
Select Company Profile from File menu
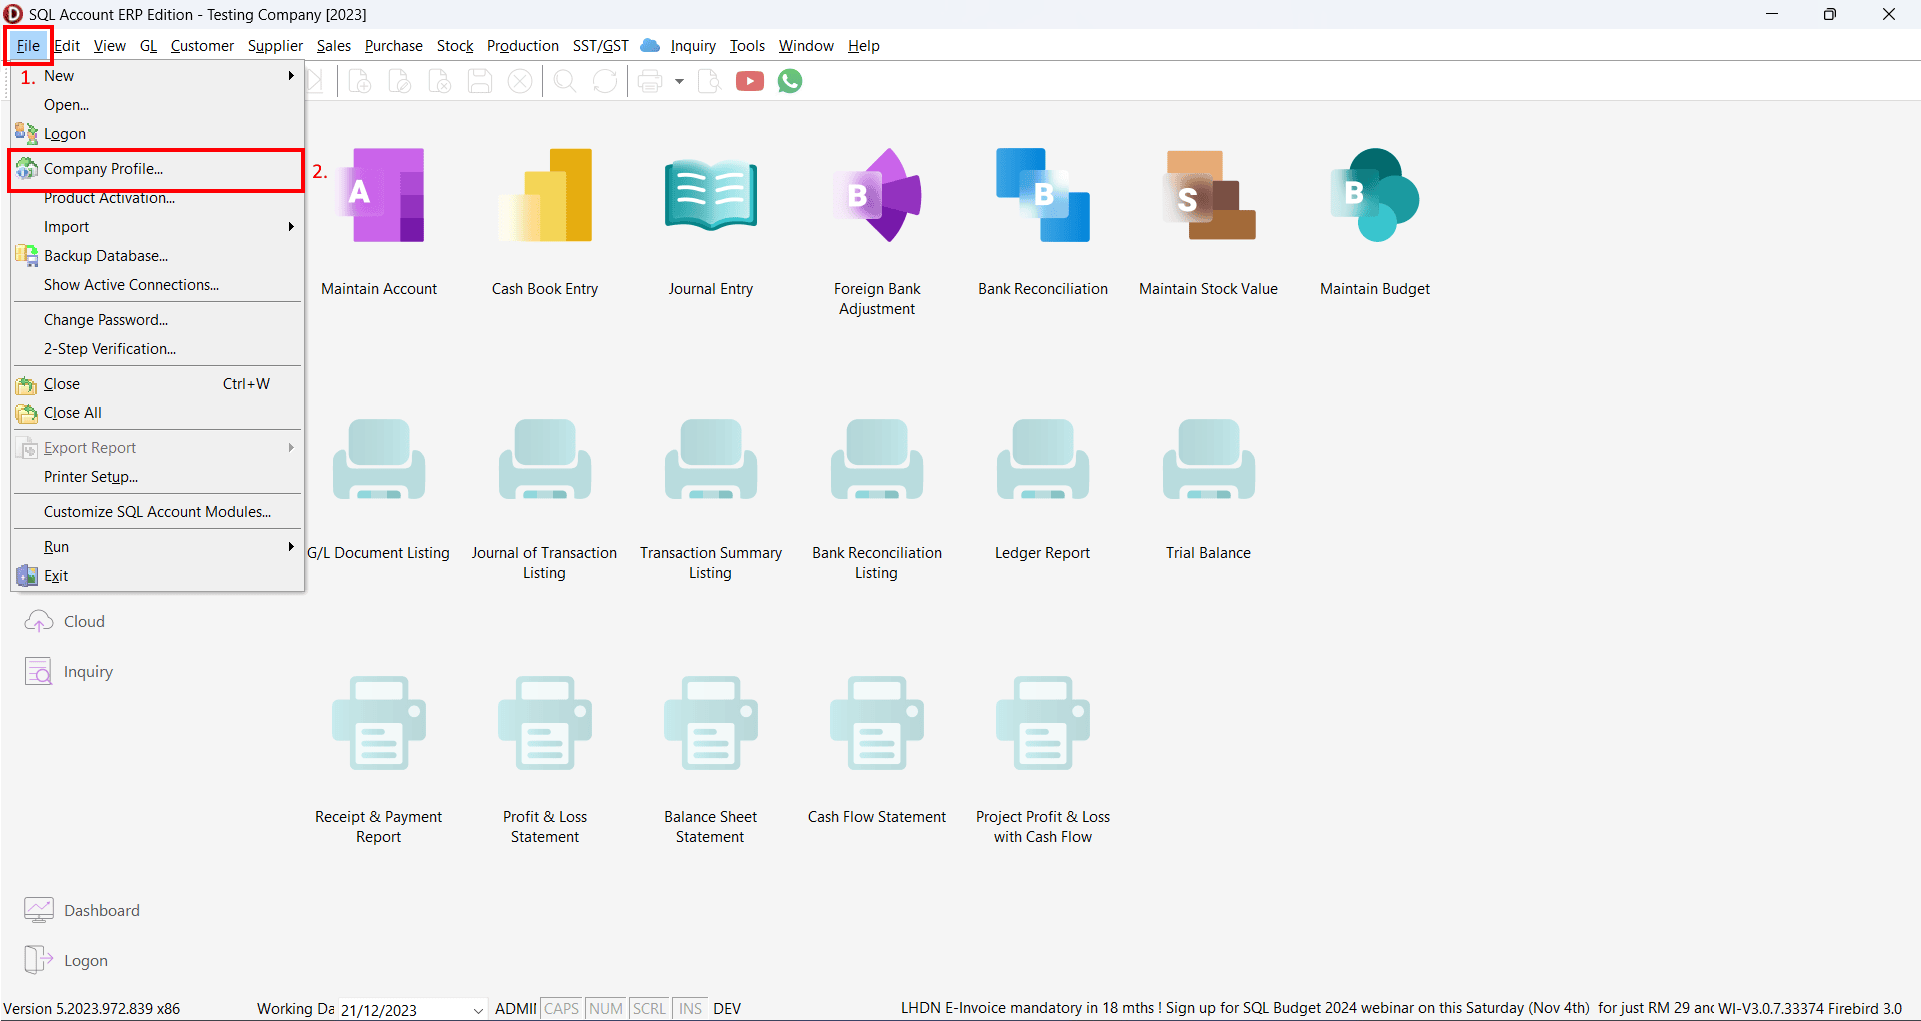103,169
